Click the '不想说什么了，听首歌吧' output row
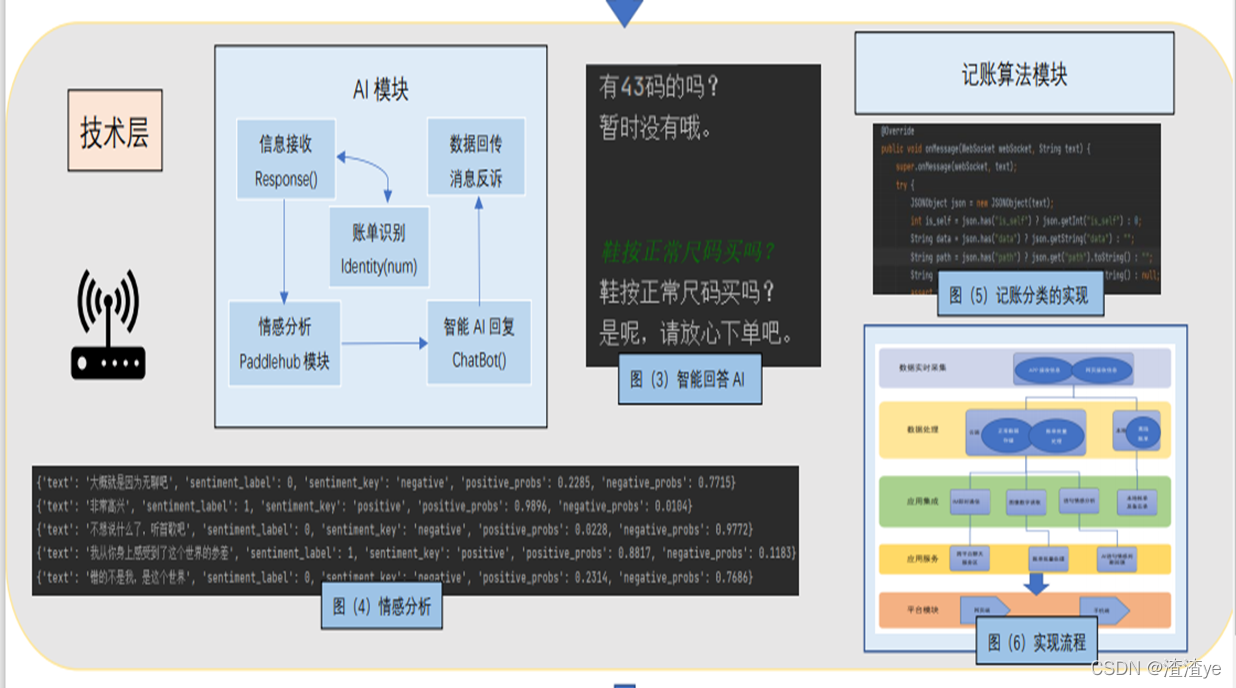 click(394, 529)
